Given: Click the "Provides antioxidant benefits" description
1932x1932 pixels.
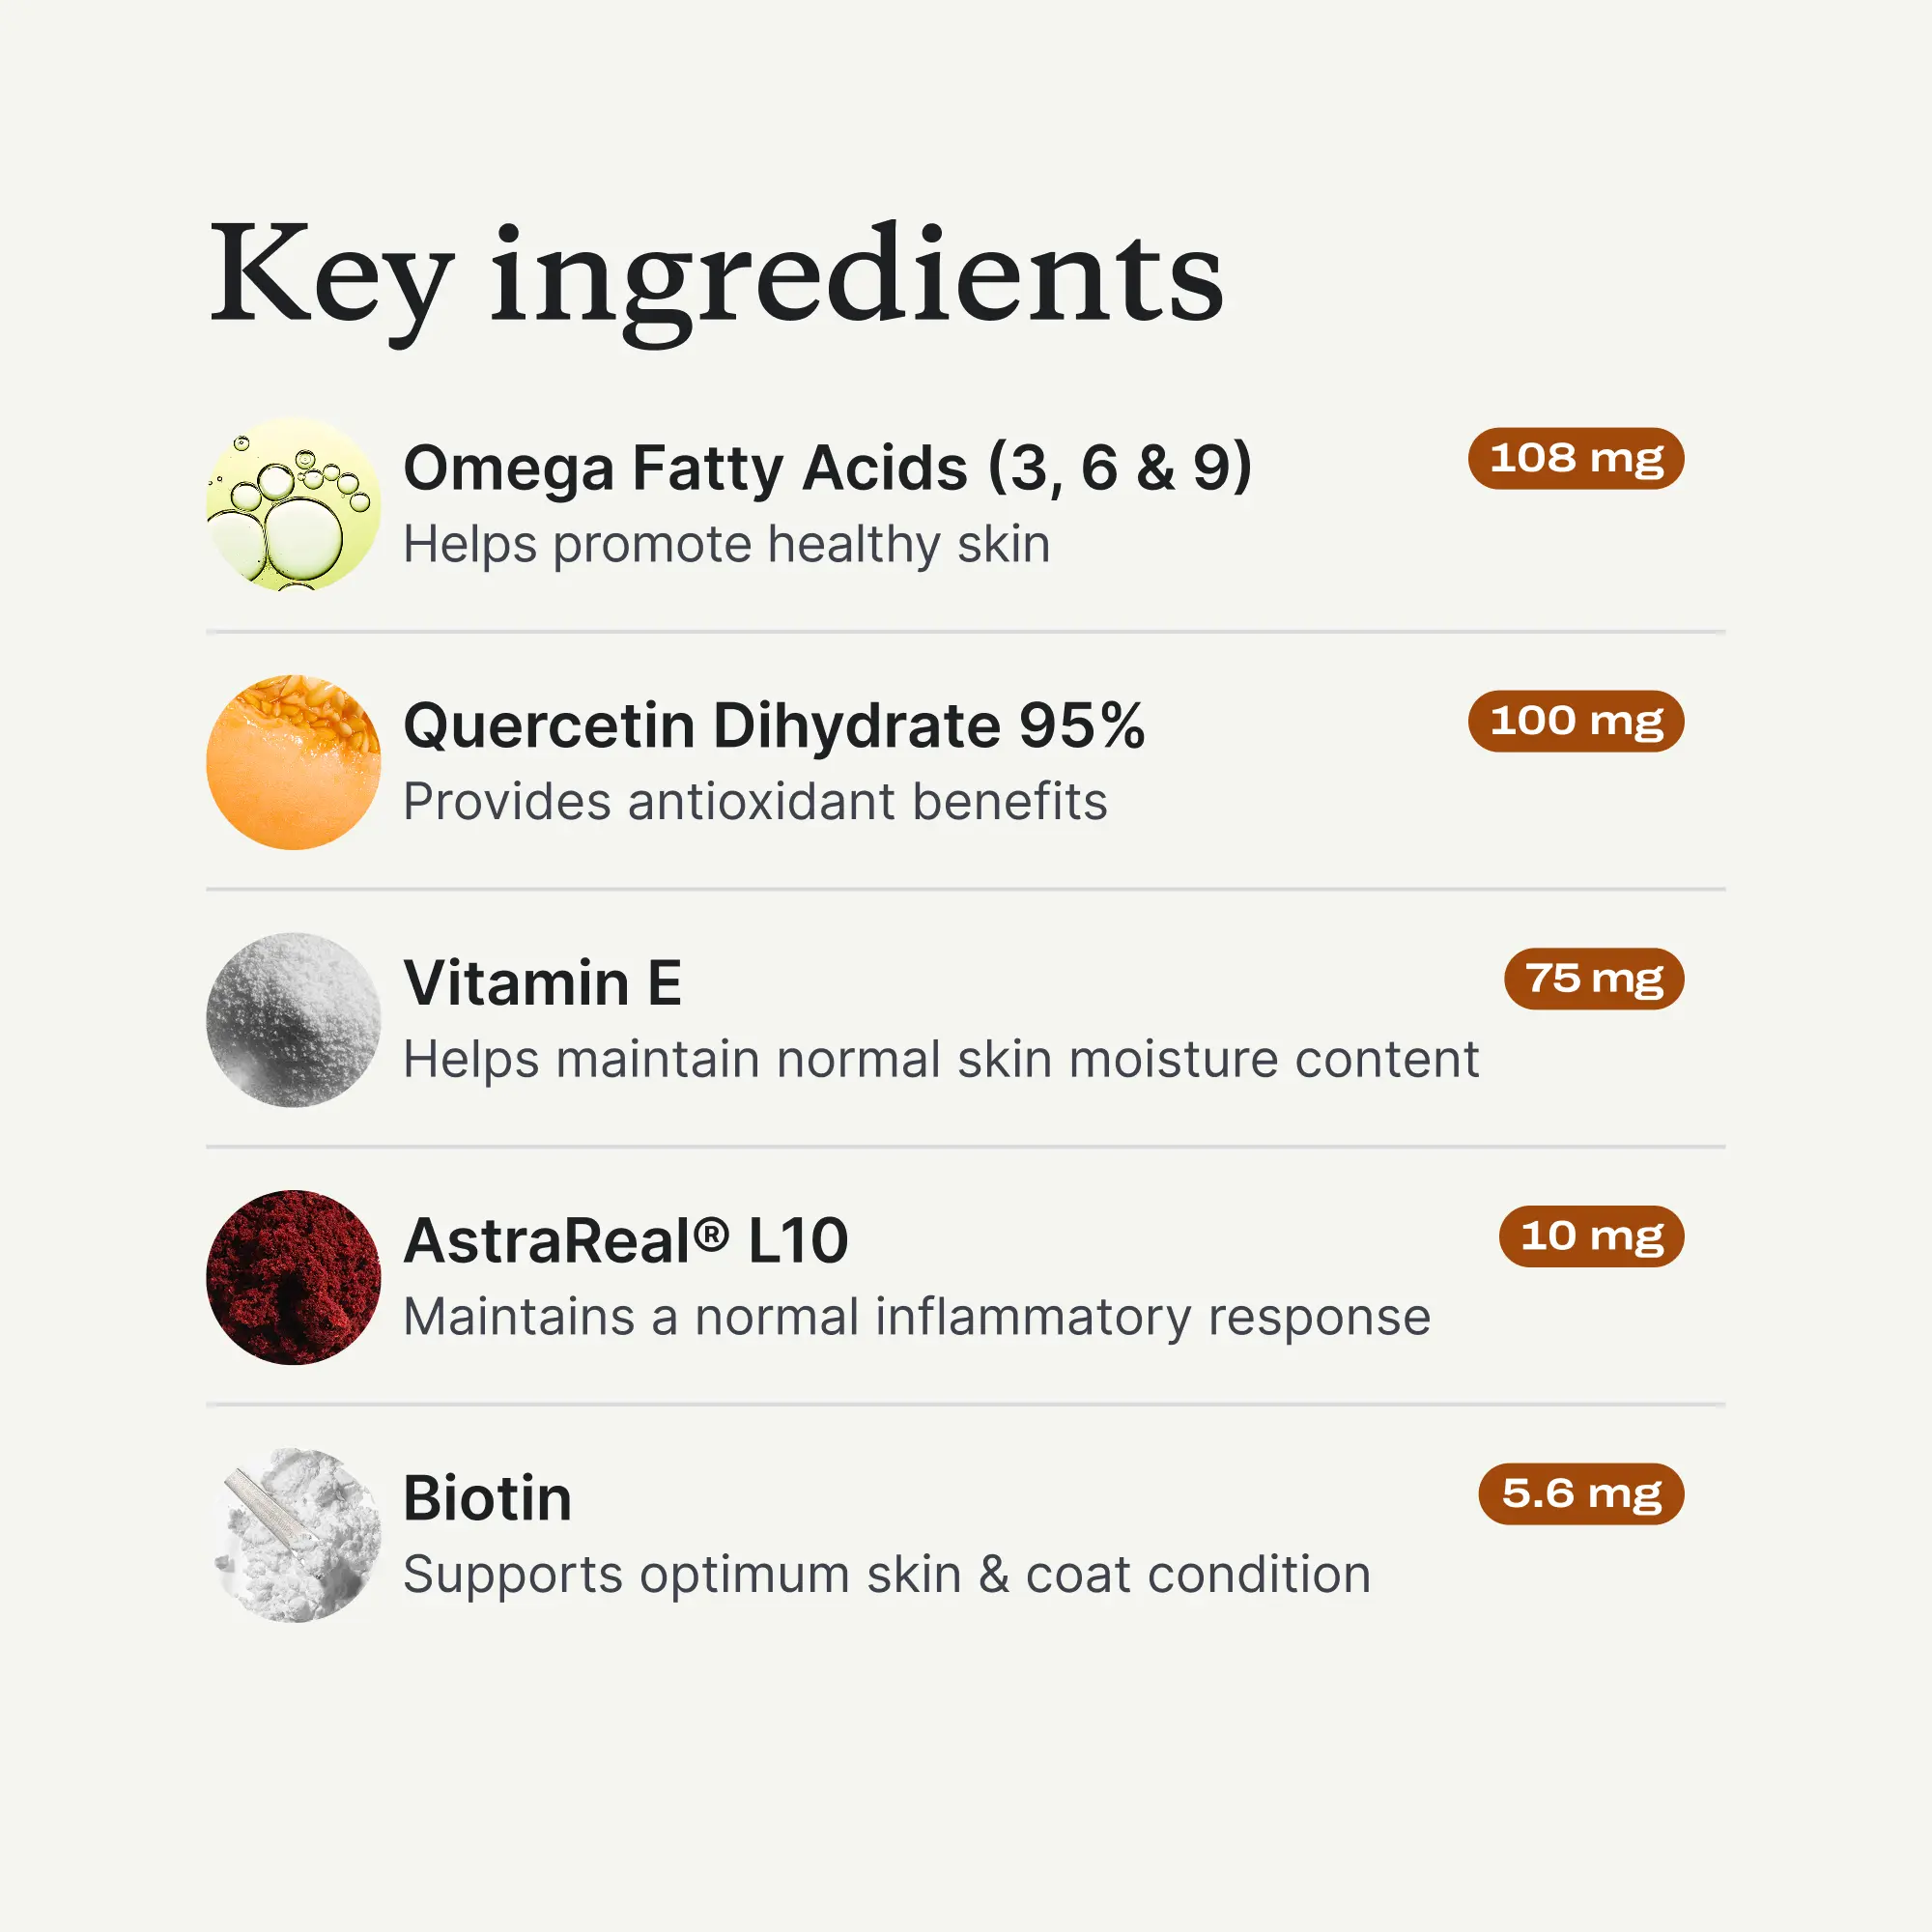Looking at the screenshot, I should pos(755,802).
